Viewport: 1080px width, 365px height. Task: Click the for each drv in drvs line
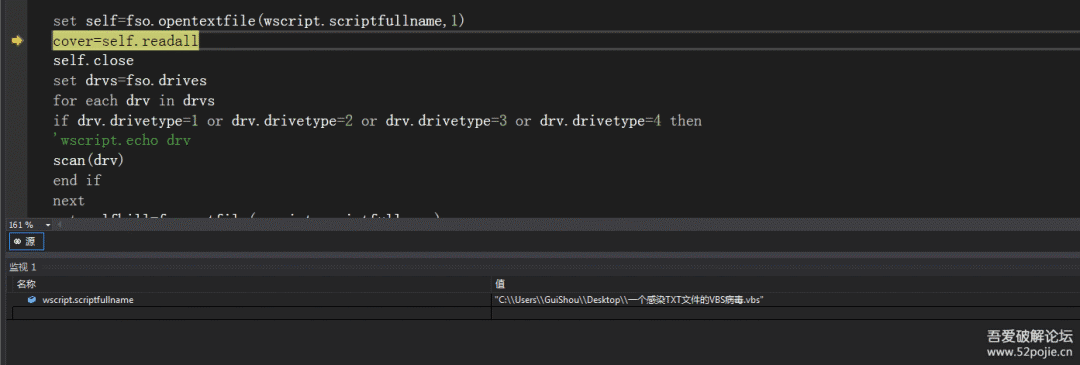(134, 101)
